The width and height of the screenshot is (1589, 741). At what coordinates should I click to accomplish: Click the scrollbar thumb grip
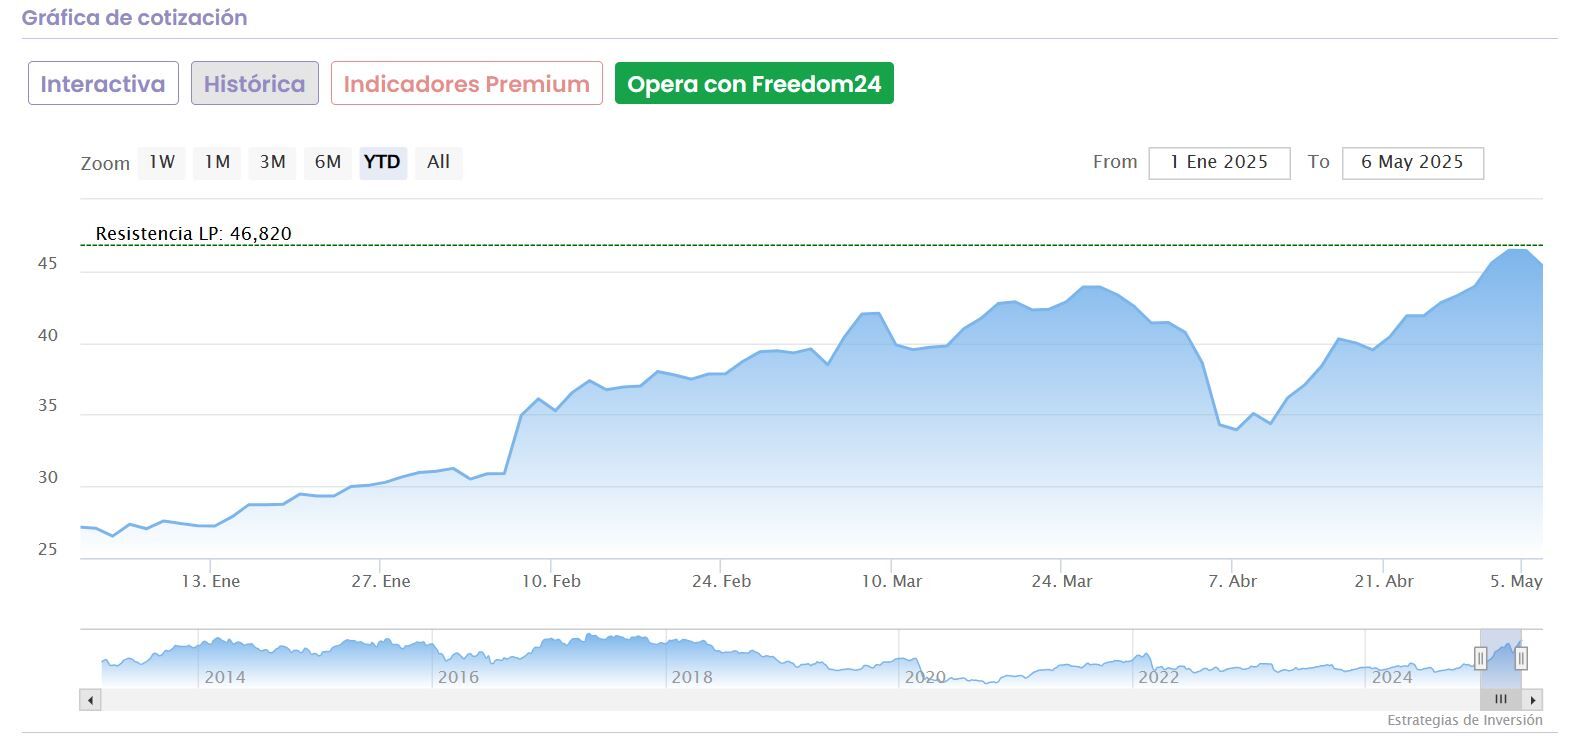click(x=1500, y=700)
